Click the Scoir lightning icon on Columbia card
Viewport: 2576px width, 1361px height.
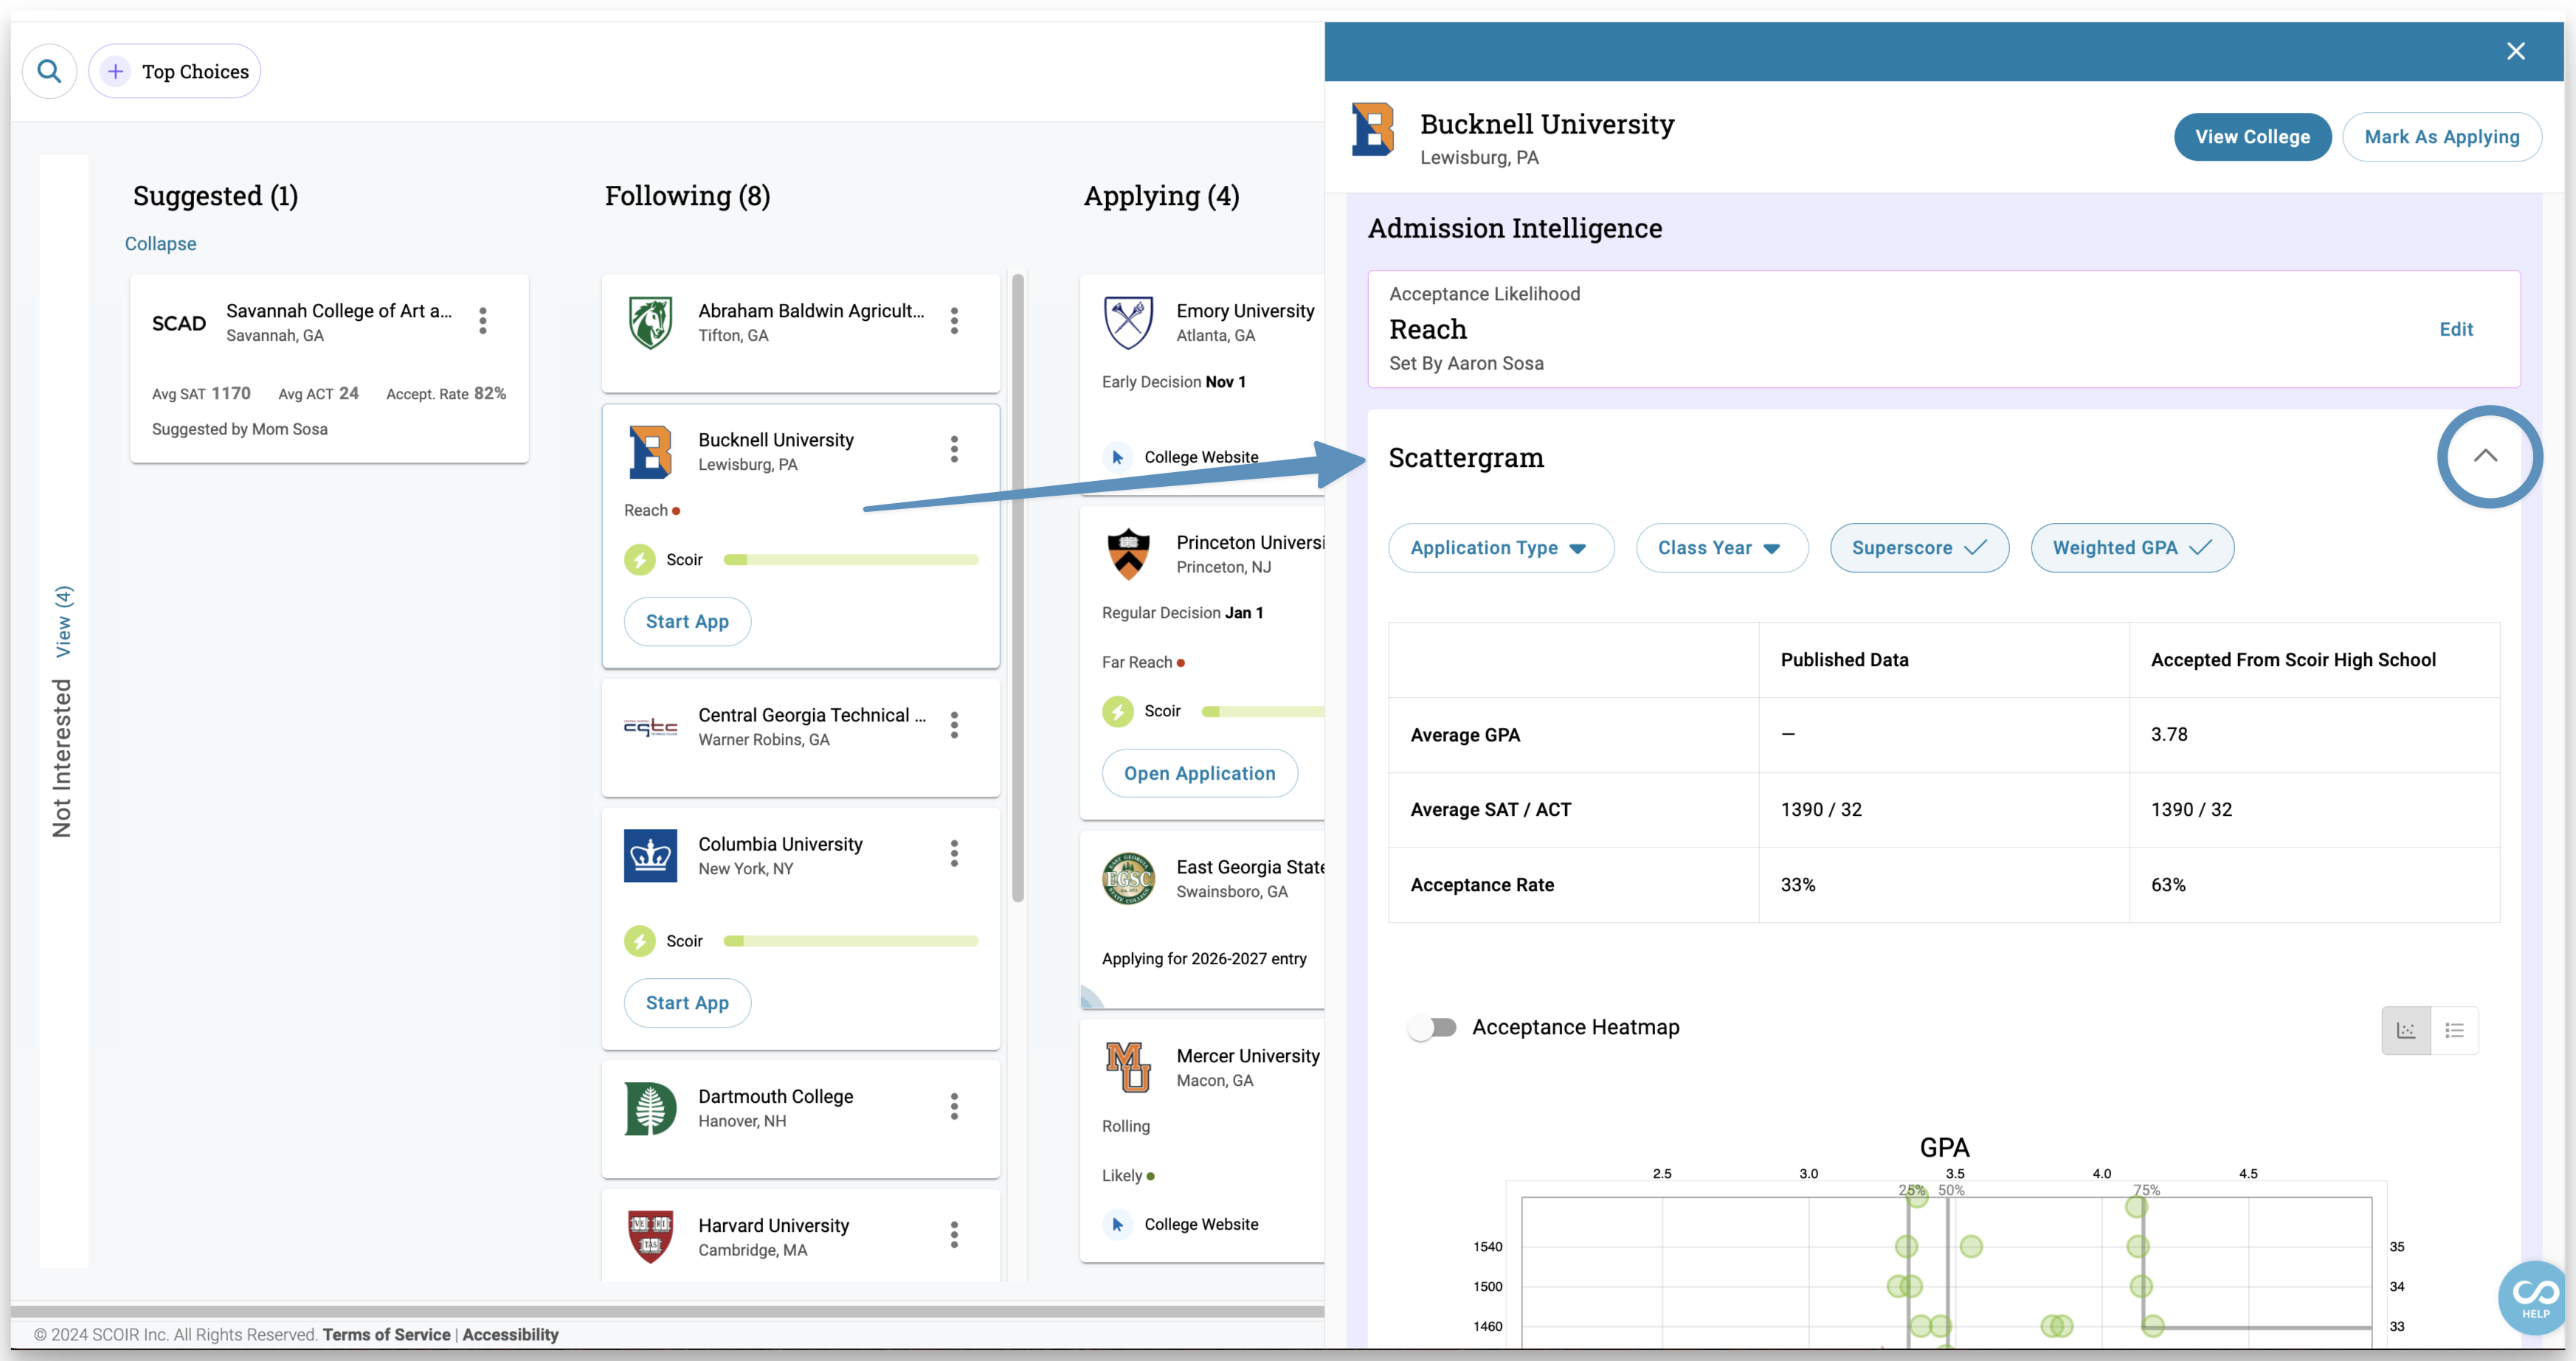tap(640, 941)
